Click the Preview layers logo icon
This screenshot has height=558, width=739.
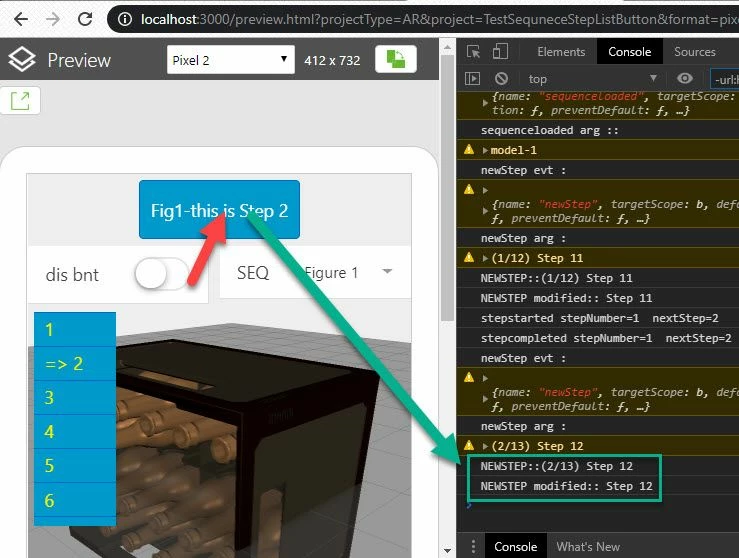pos(22,60)
